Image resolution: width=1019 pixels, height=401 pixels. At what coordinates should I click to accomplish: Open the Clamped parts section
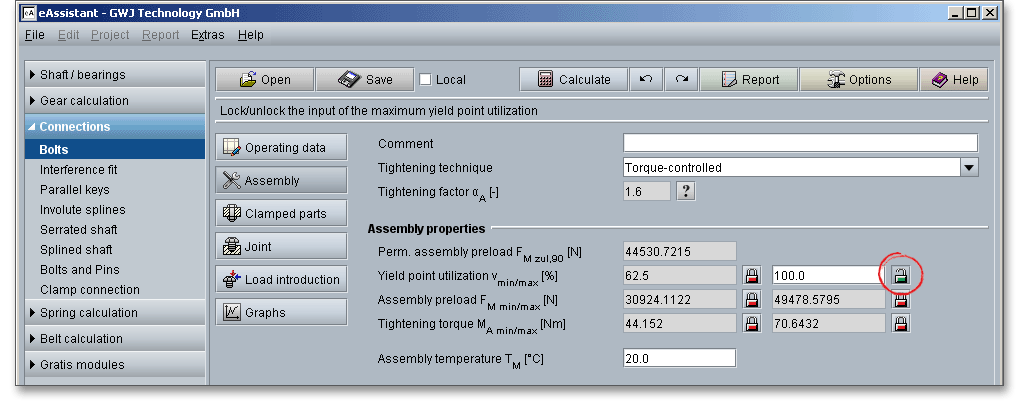pyautogui.click(x=281, y=214)
